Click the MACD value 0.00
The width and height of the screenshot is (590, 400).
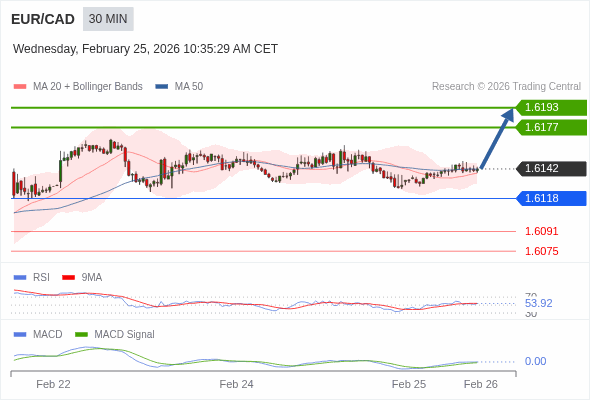click(x=535, y=361)
